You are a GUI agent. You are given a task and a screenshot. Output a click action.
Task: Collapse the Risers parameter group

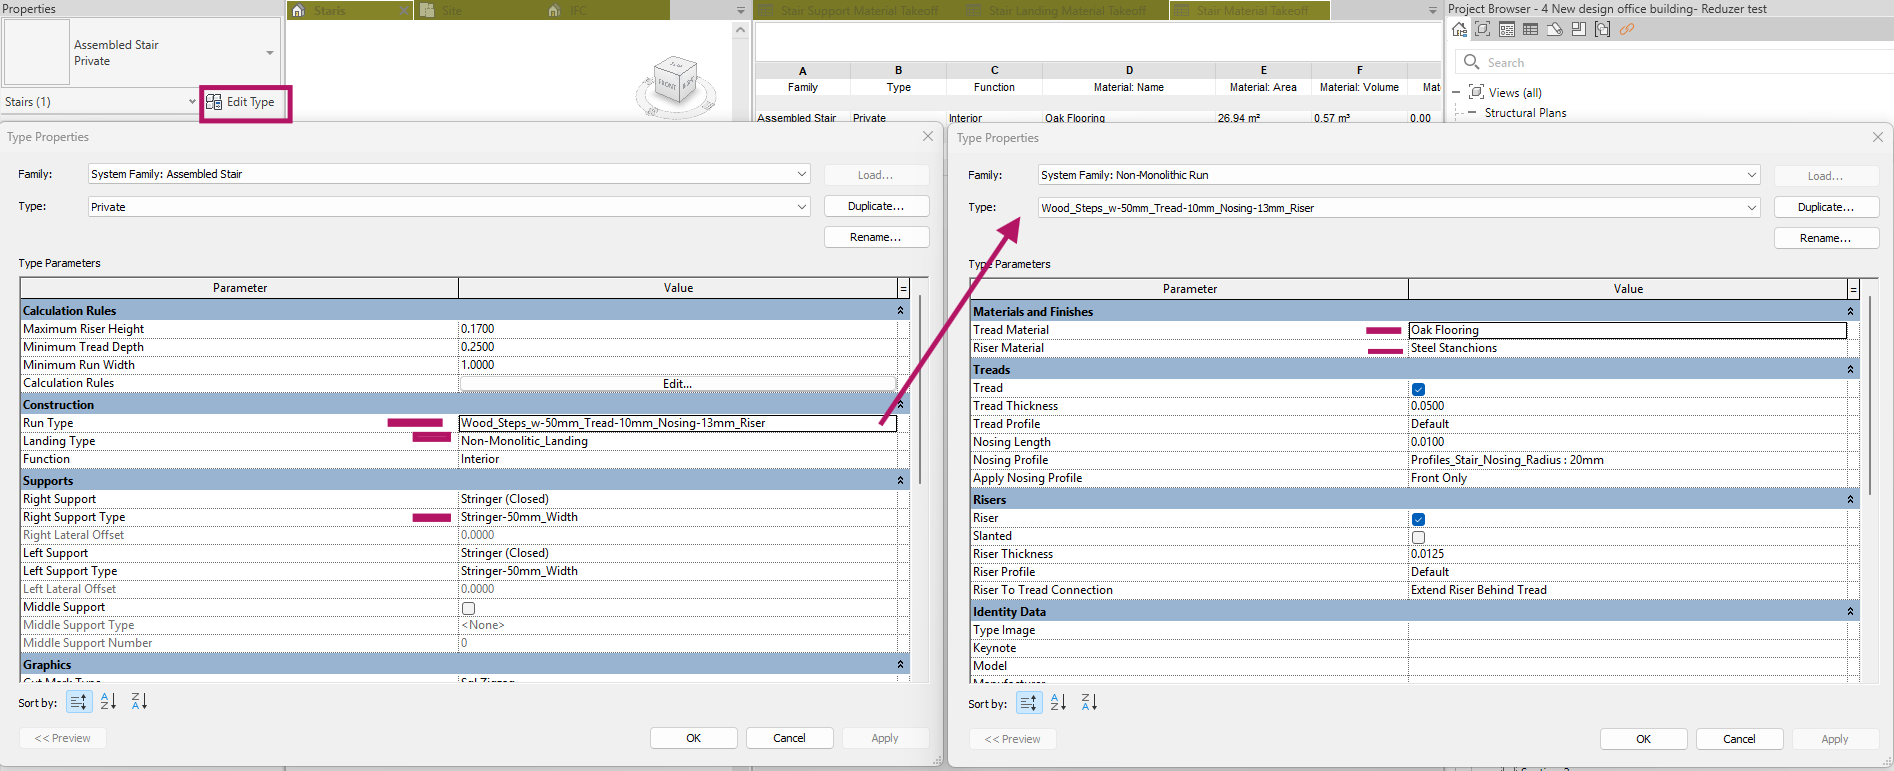pyautogui.click(x=1850, y=500)
